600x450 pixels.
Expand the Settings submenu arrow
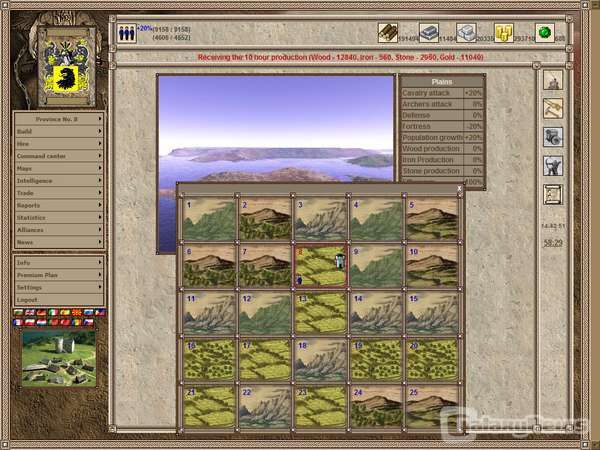(100, 287)
